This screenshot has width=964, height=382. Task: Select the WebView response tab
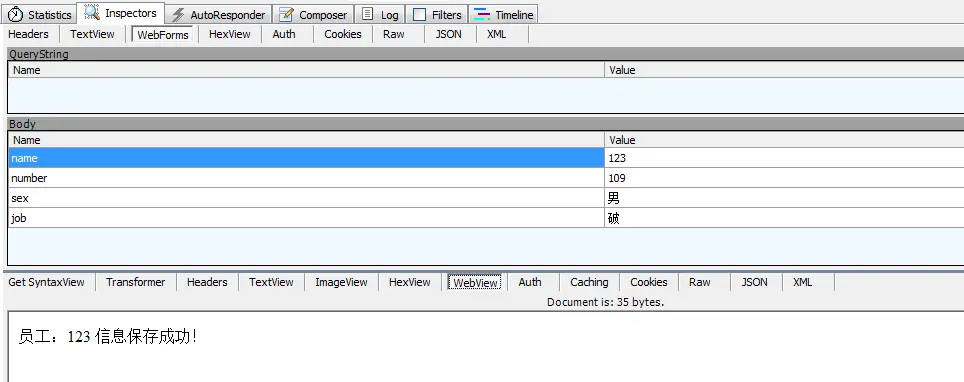(x=475, y=282)
